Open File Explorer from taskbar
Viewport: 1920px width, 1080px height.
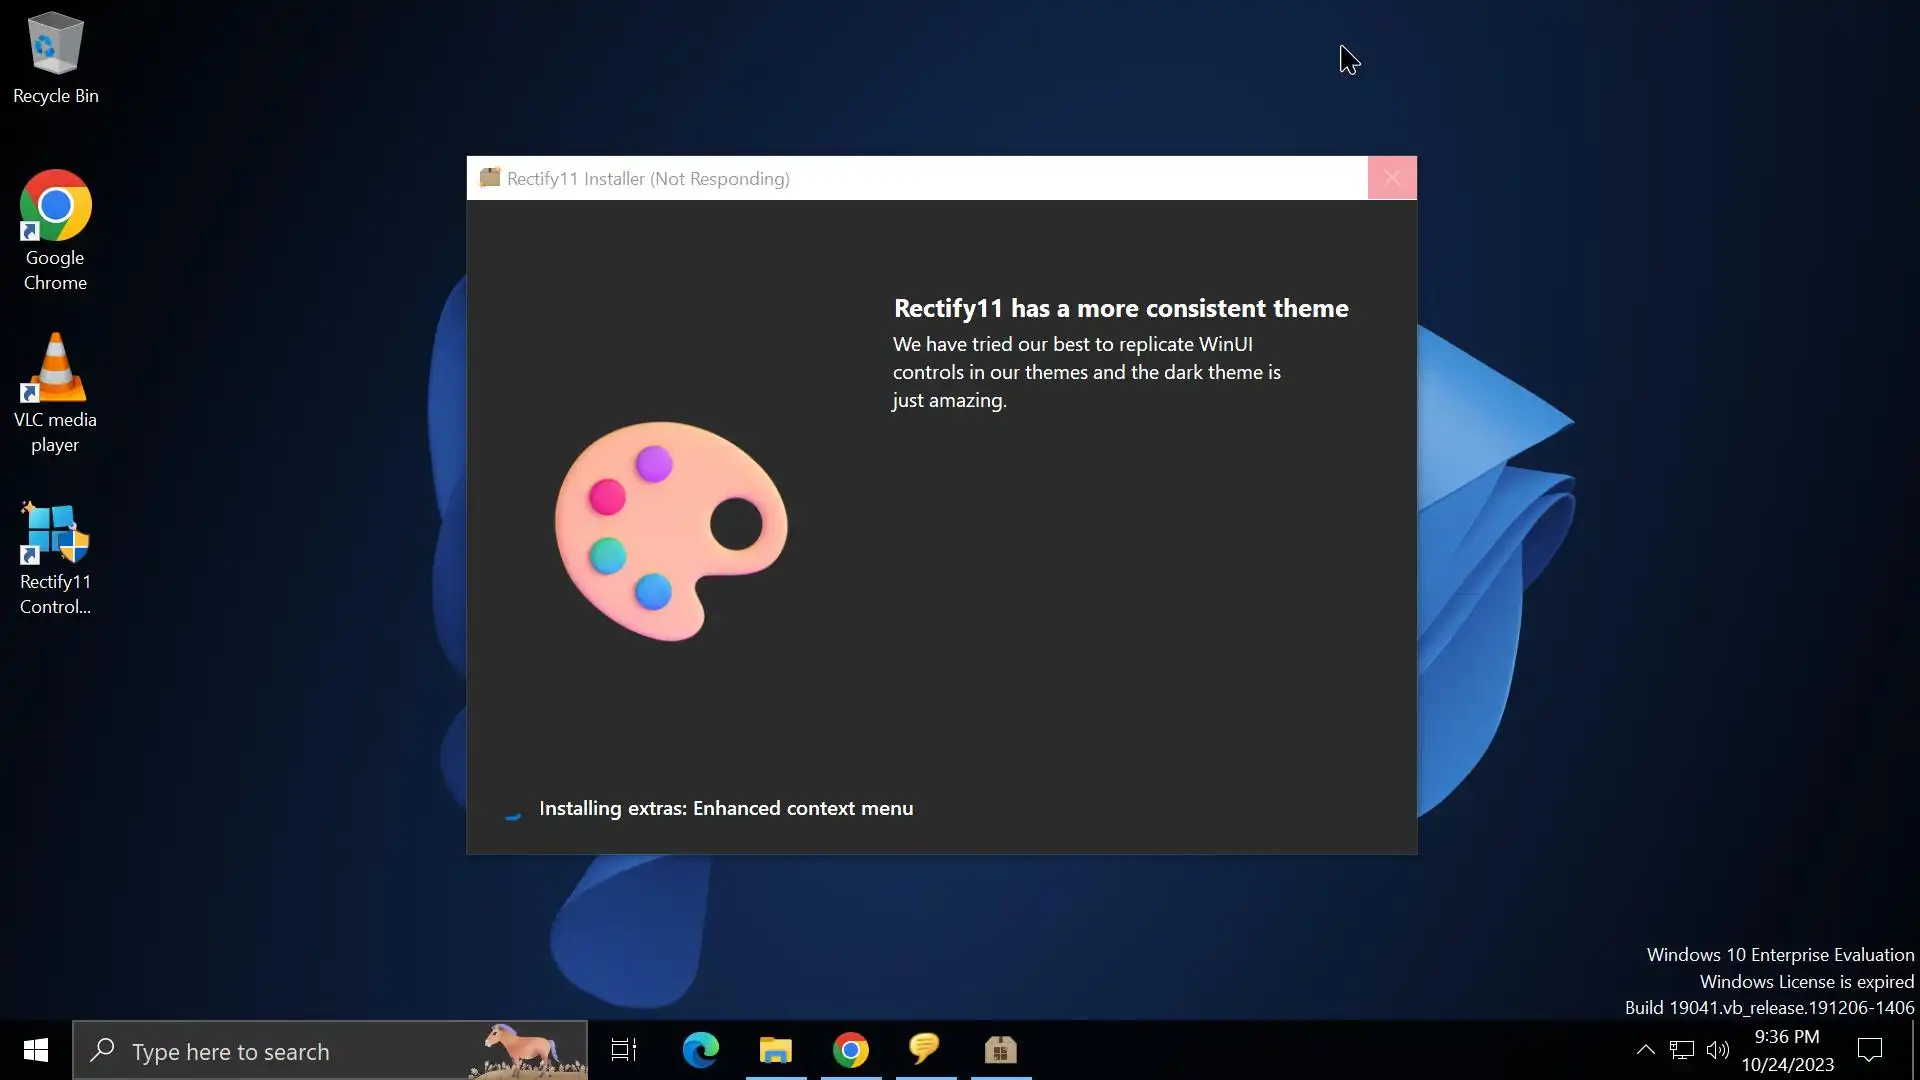(775, 1050)
